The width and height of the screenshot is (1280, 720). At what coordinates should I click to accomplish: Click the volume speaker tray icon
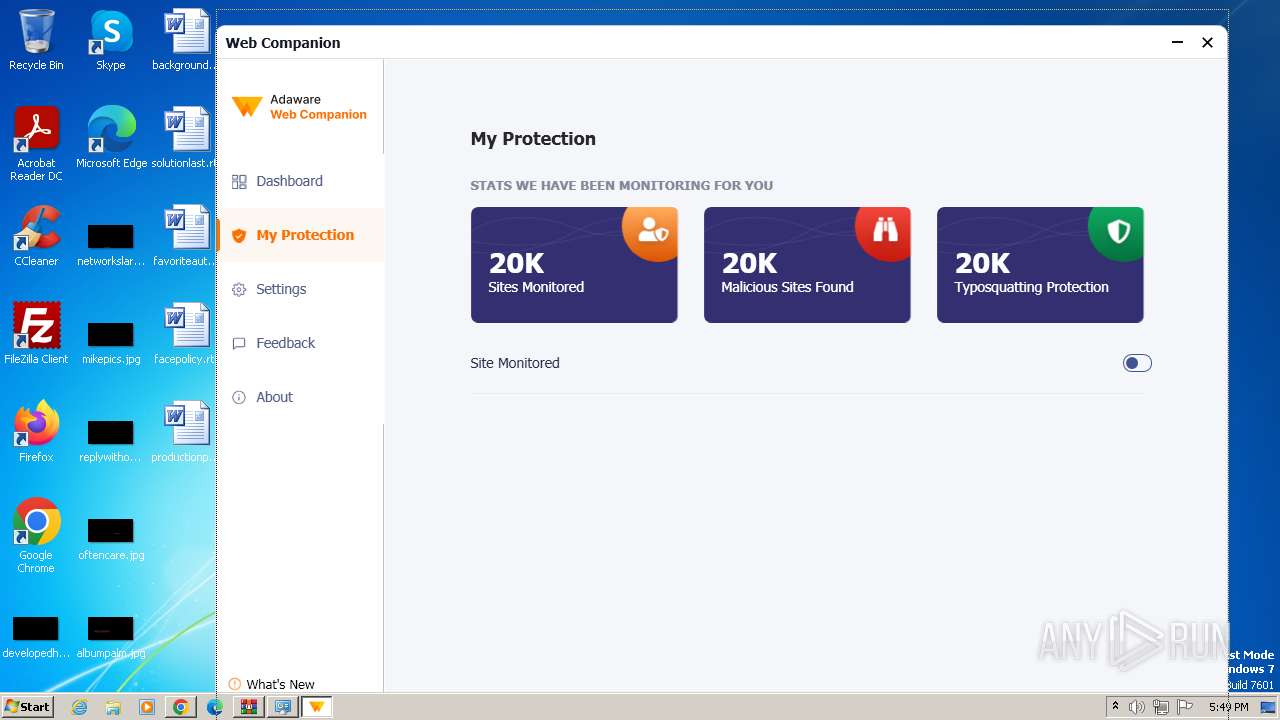click(1137, 707)
